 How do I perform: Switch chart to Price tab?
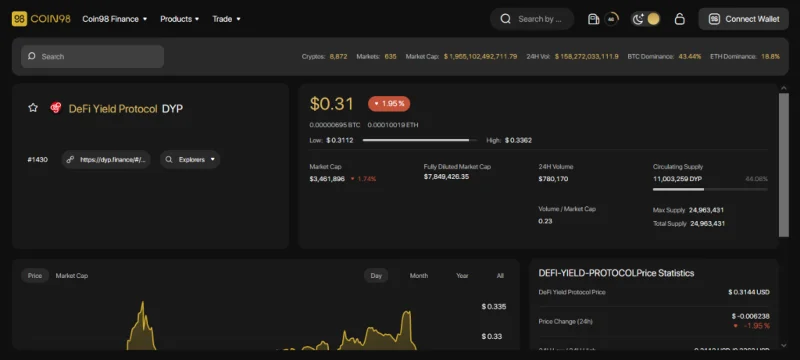tap(35, 275)
